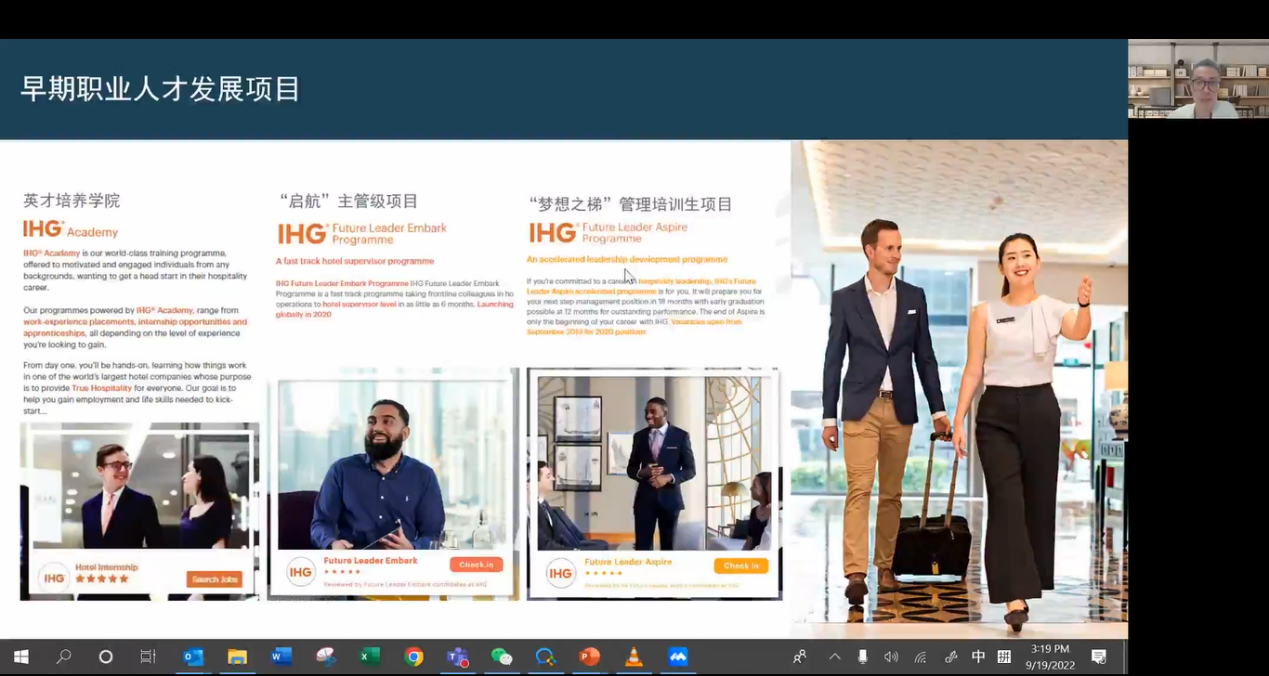This screenshot has height=676, width=1269.
Task: Click the heading “梦想之梯”管理培训生项目
Action: [x=630, y=204]
